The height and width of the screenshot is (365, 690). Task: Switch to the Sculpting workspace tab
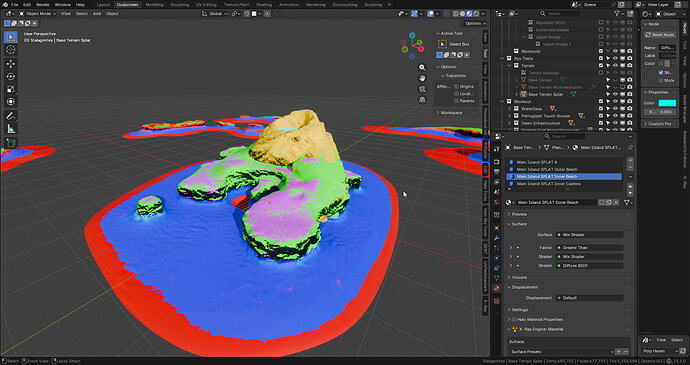[x=179, y=4]
